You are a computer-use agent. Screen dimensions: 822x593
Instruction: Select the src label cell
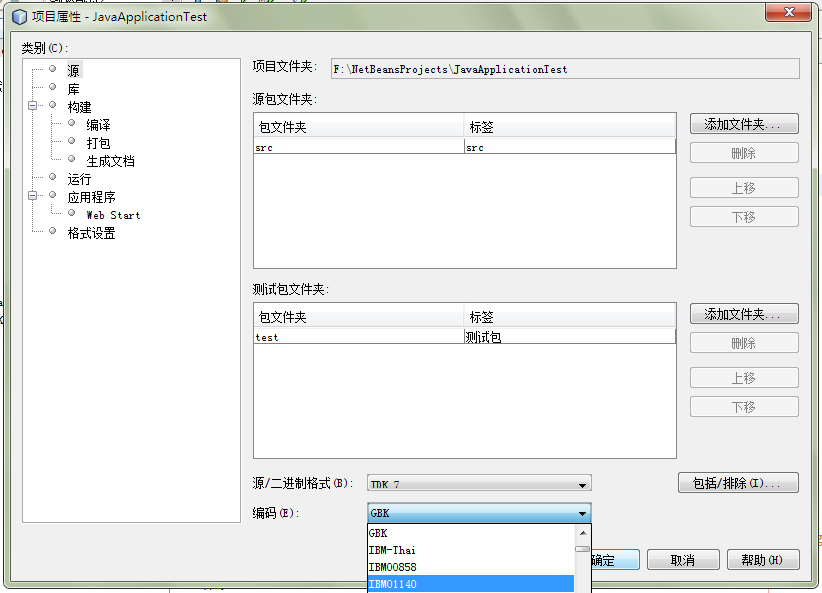click(x=570, y=147)
